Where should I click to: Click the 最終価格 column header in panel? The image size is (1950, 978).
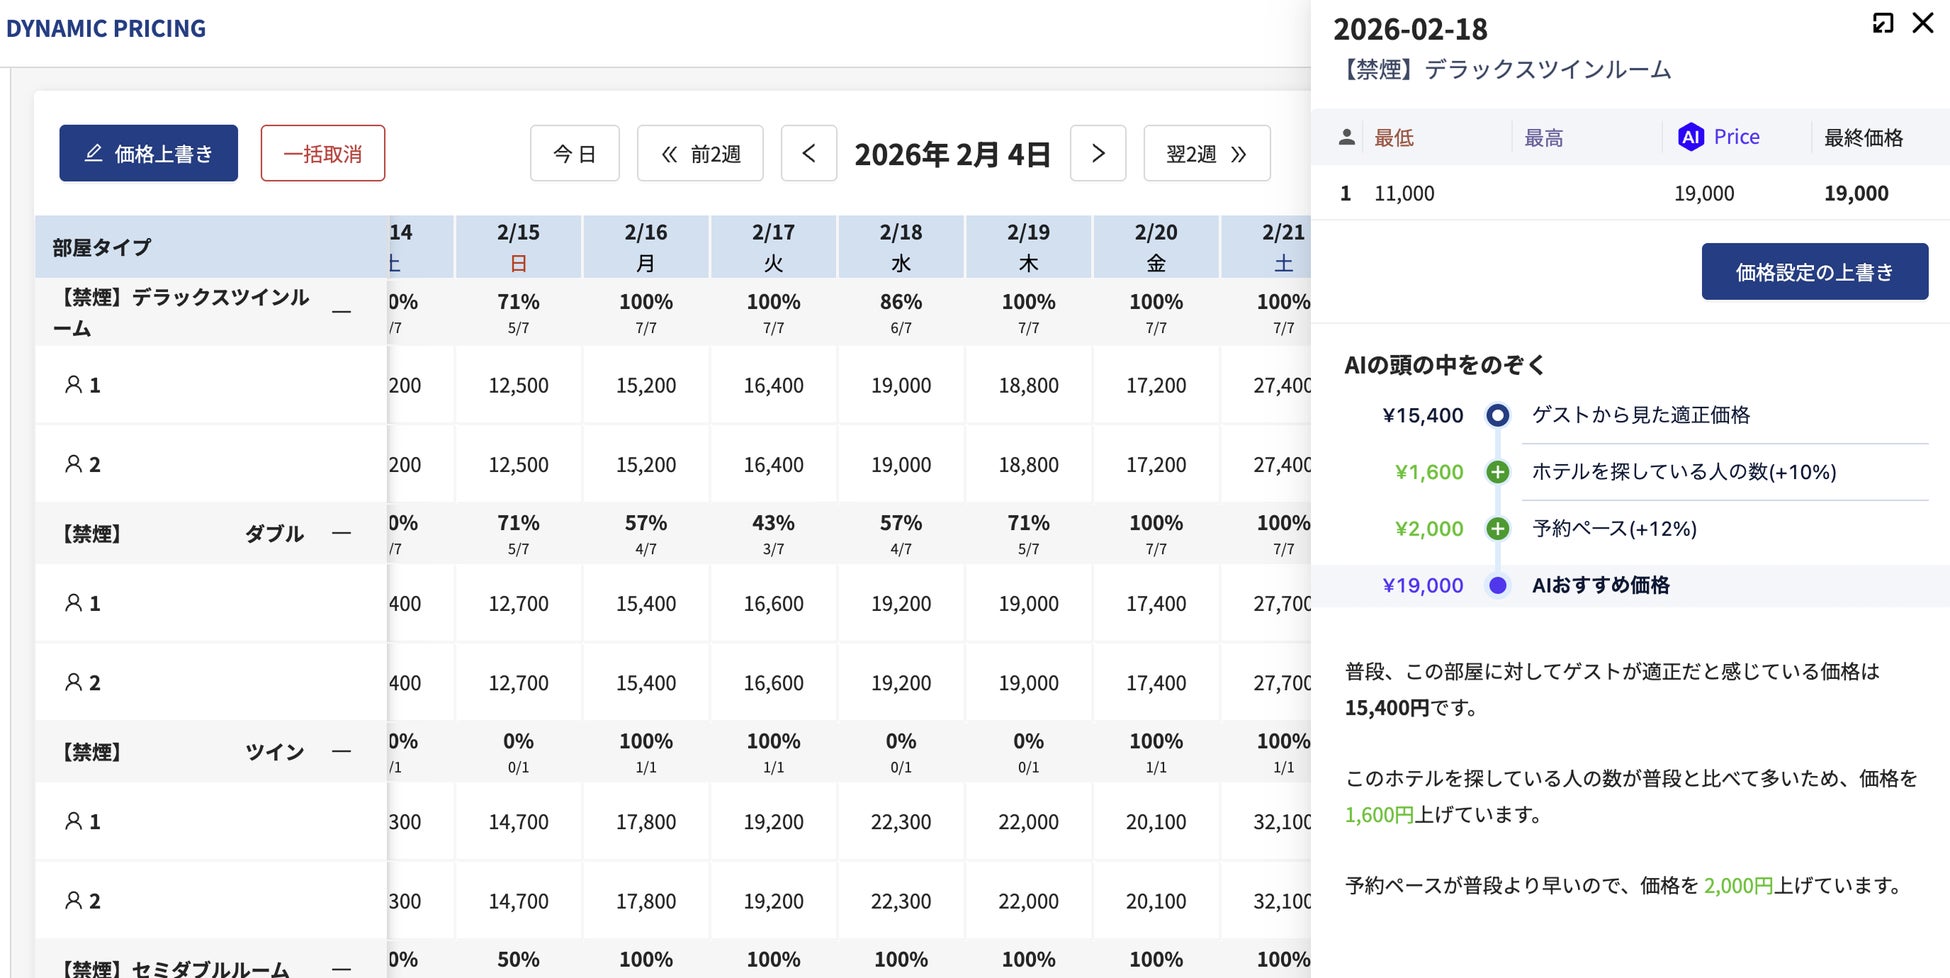1863,138
